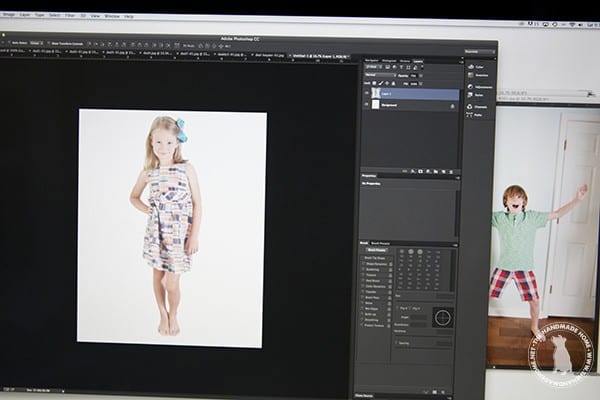Click the Shape layer filter icon
This screenshot has height=400, width=600.
pyautogui.click(x=408, y=67)
